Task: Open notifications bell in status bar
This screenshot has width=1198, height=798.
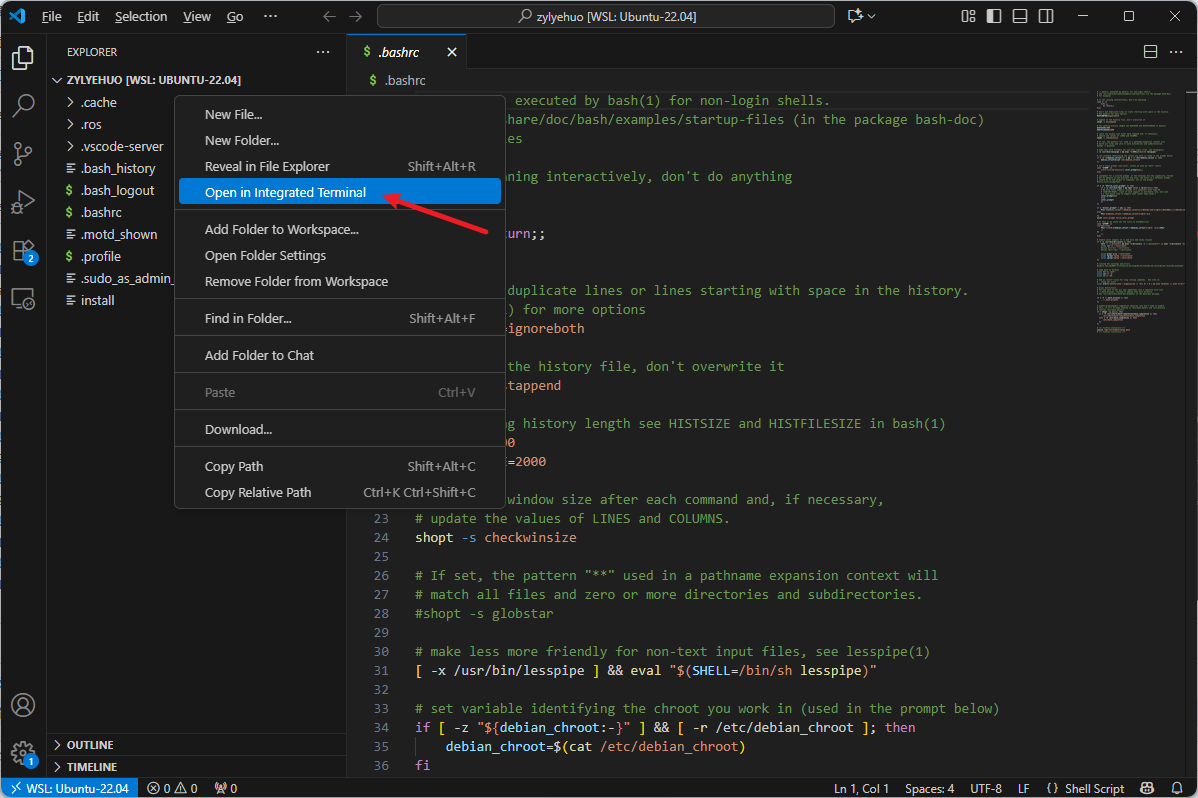Action: tap(1177, 788)
